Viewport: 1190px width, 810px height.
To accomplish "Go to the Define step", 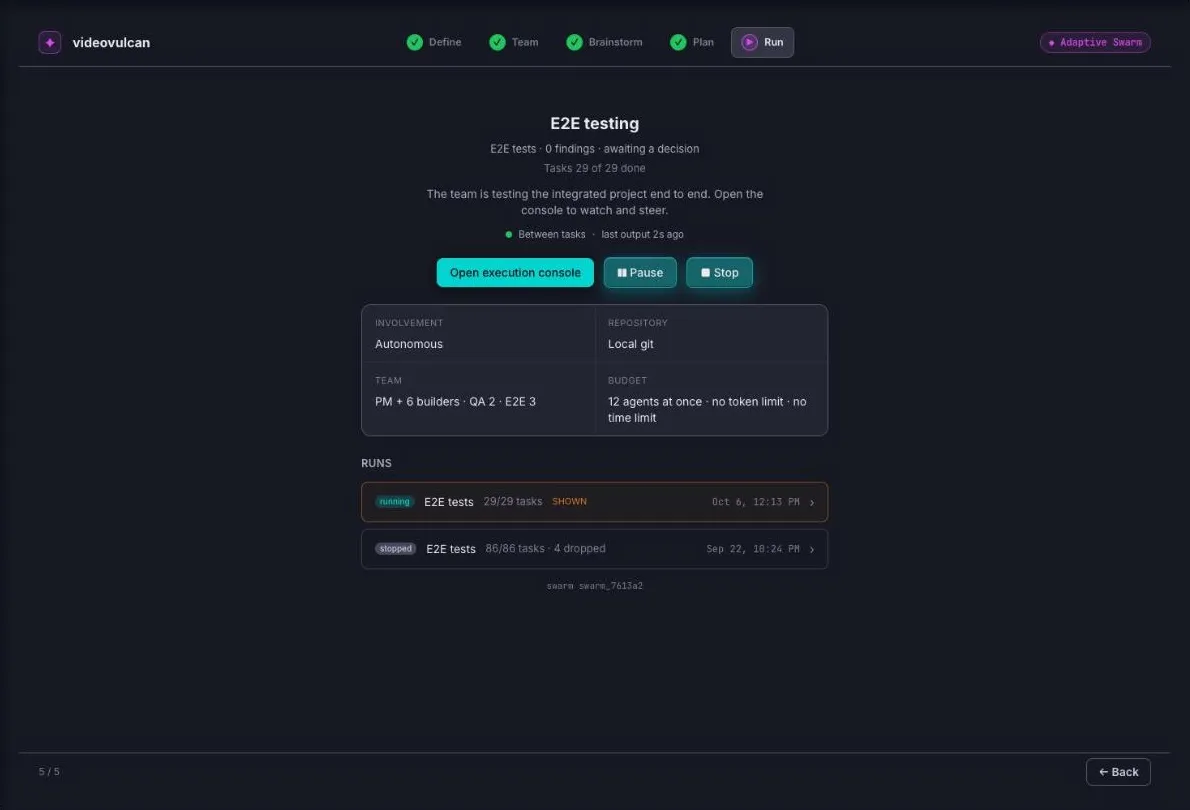I will click(x=434, y=43).
